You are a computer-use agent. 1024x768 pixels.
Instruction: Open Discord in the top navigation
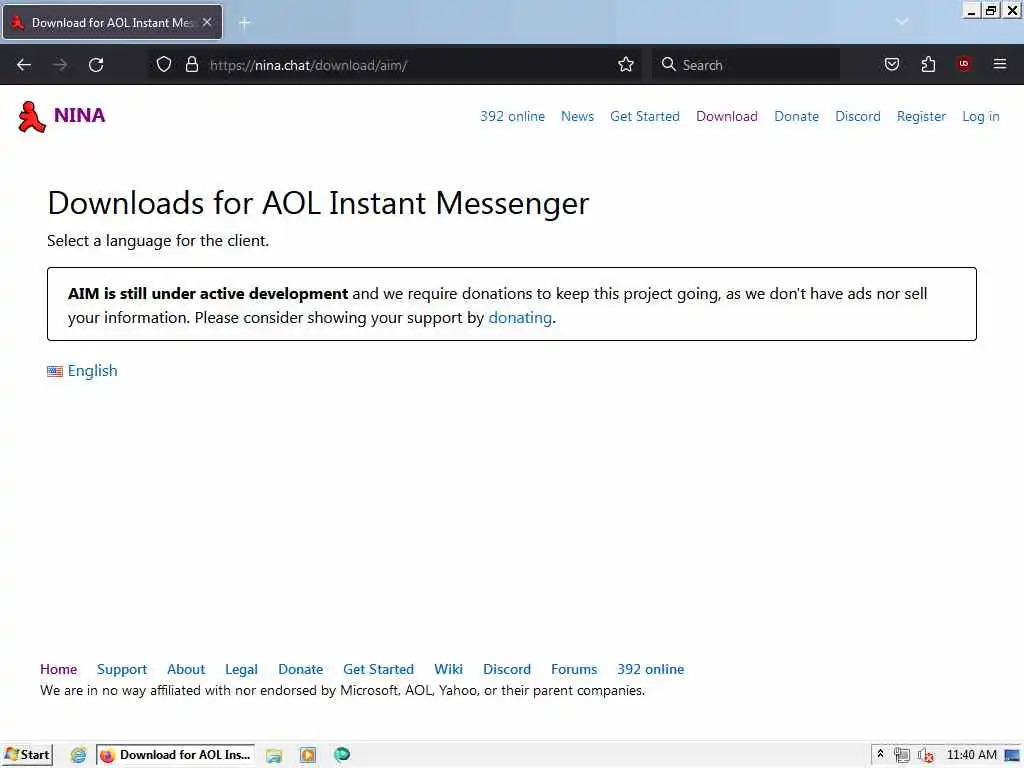point(857,116)
